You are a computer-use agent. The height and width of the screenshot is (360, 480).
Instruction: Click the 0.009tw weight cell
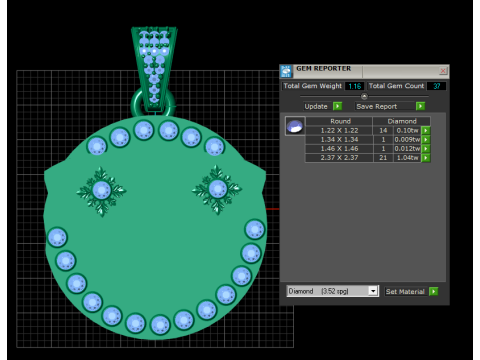[407, 139]
